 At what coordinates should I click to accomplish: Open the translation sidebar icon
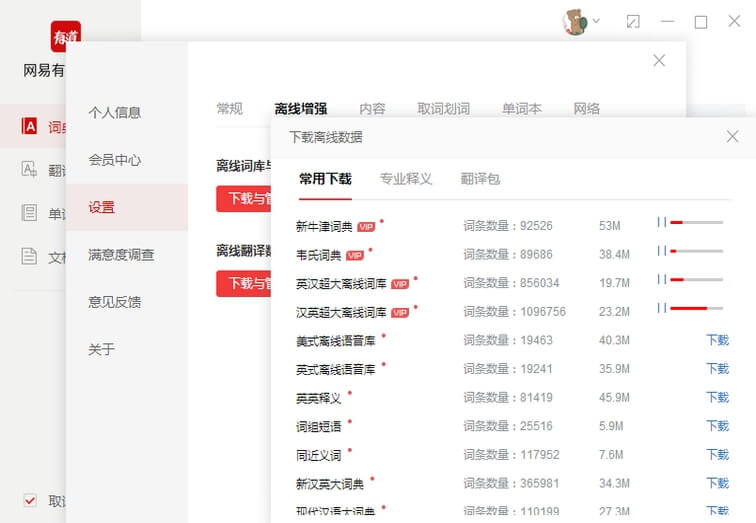click(x=30, y=169)
